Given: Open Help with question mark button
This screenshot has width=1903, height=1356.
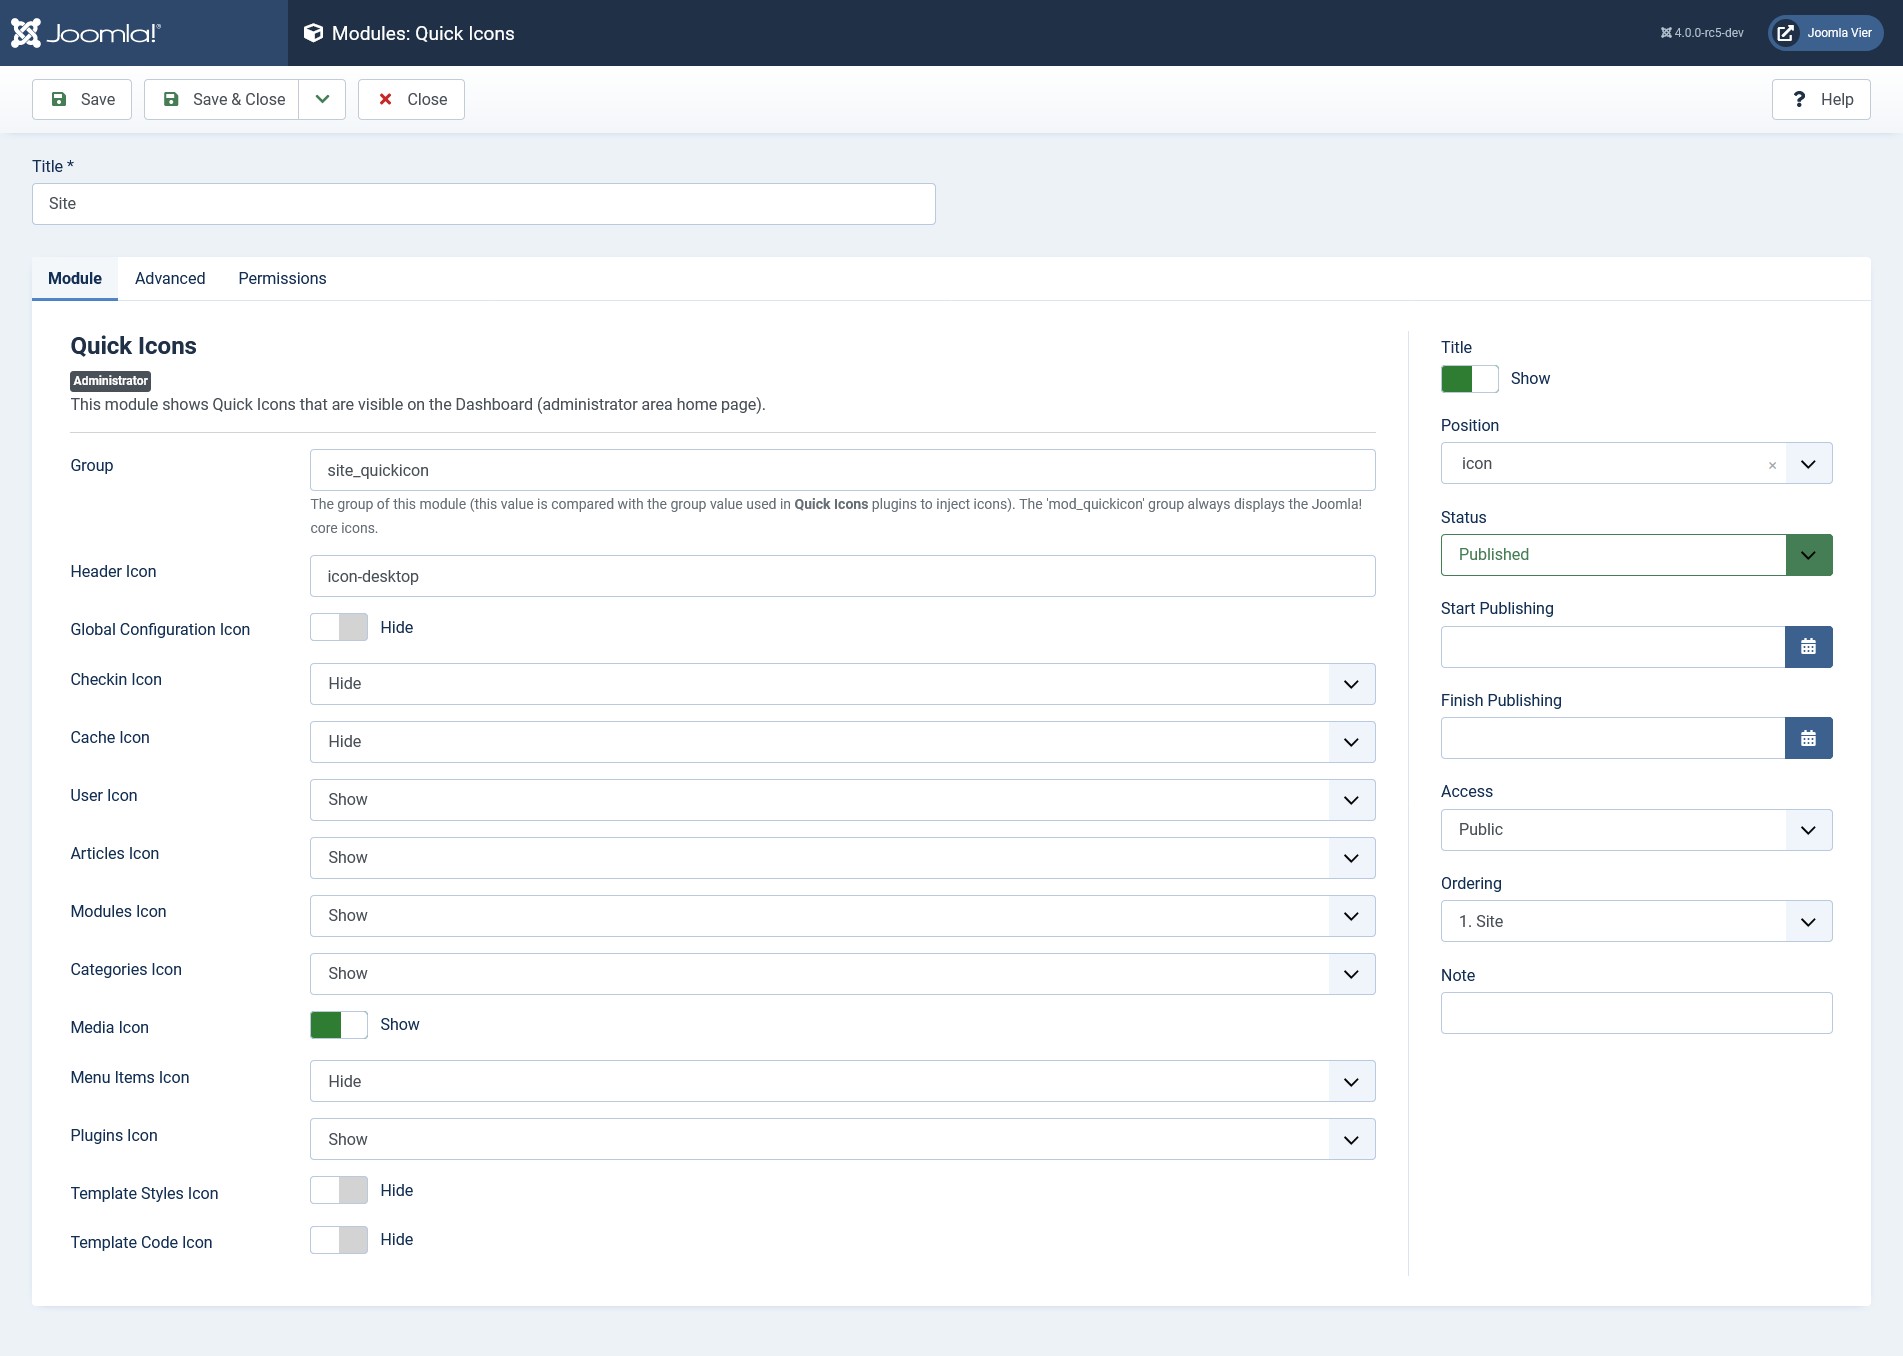Looking at the screenshot, I should pyautogui.click(x=1820, y=99).
